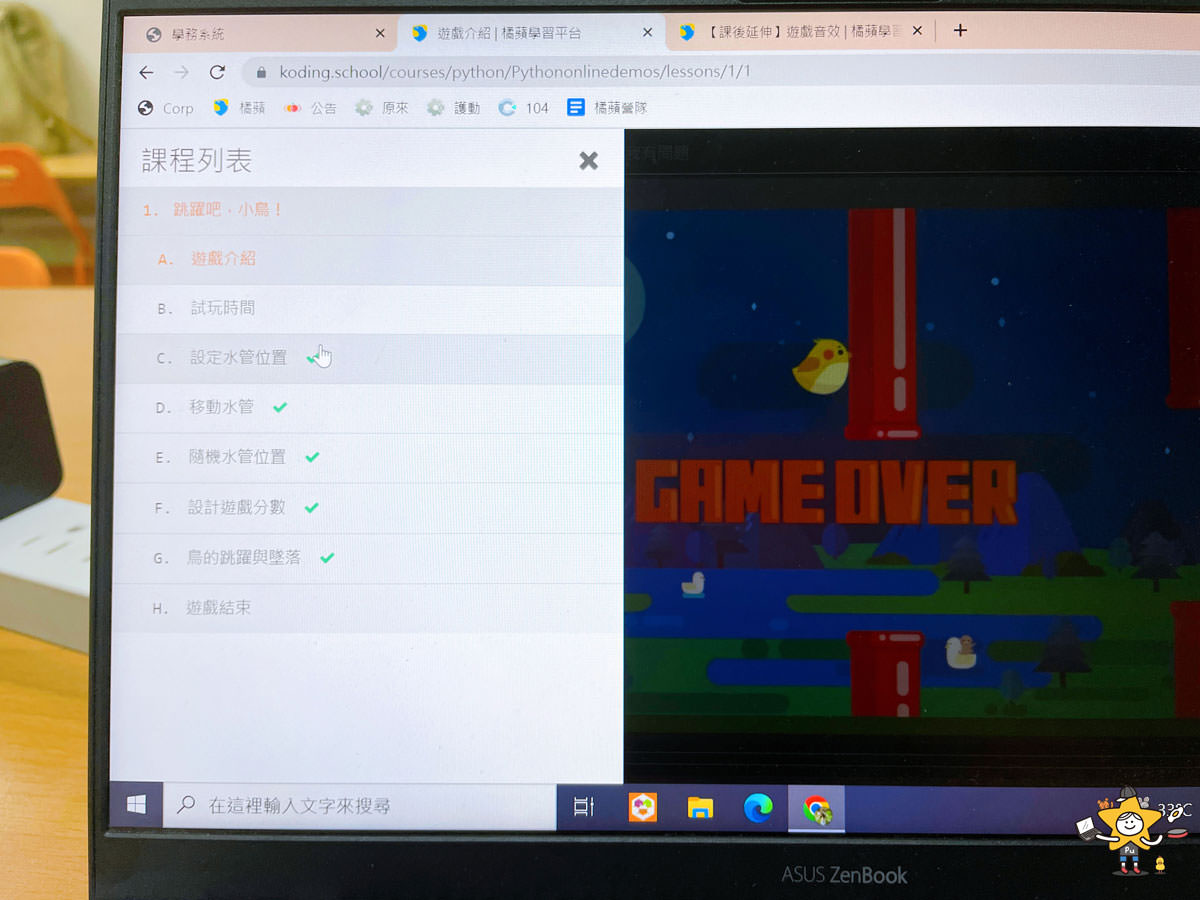This screenshot has width=1200, height=900.
Task: Click the yellow bird in the game
Action: click(x=822, y=366)
